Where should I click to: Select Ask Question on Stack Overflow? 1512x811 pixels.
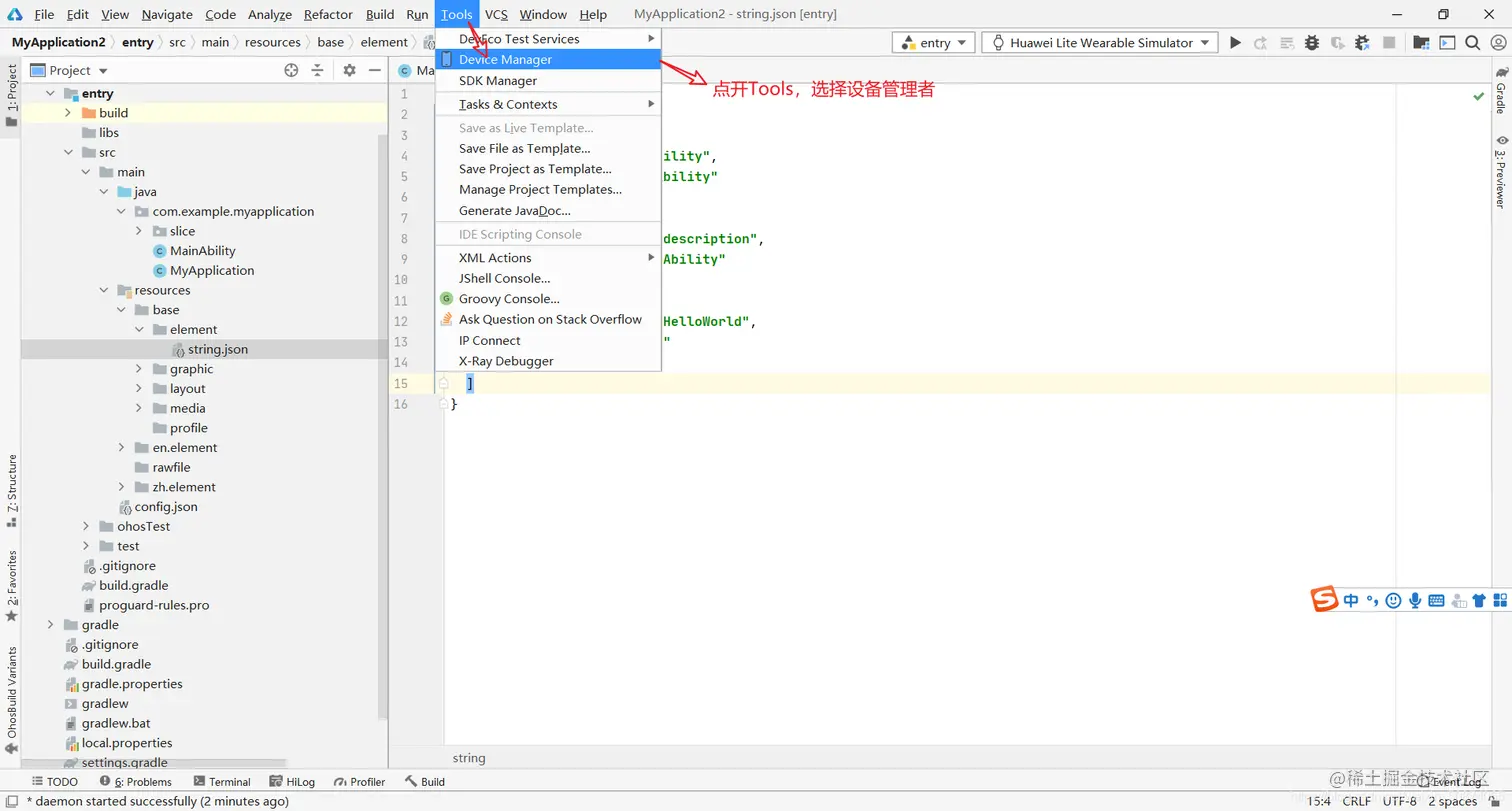click(548, 319)
